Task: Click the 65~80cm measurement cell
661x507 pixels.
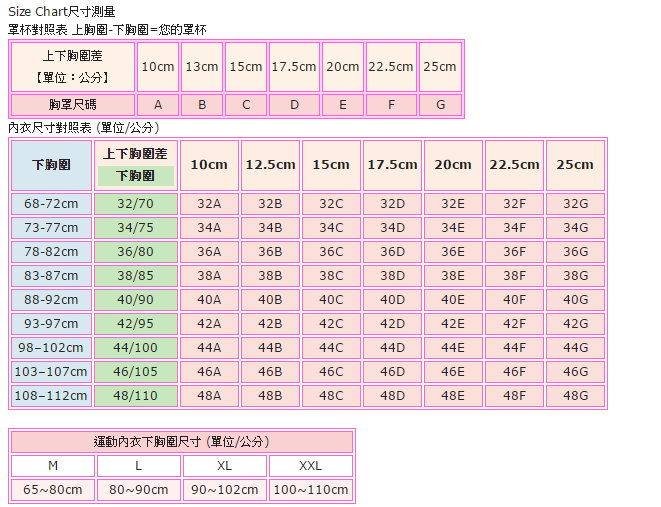Action: click(53, 490)
